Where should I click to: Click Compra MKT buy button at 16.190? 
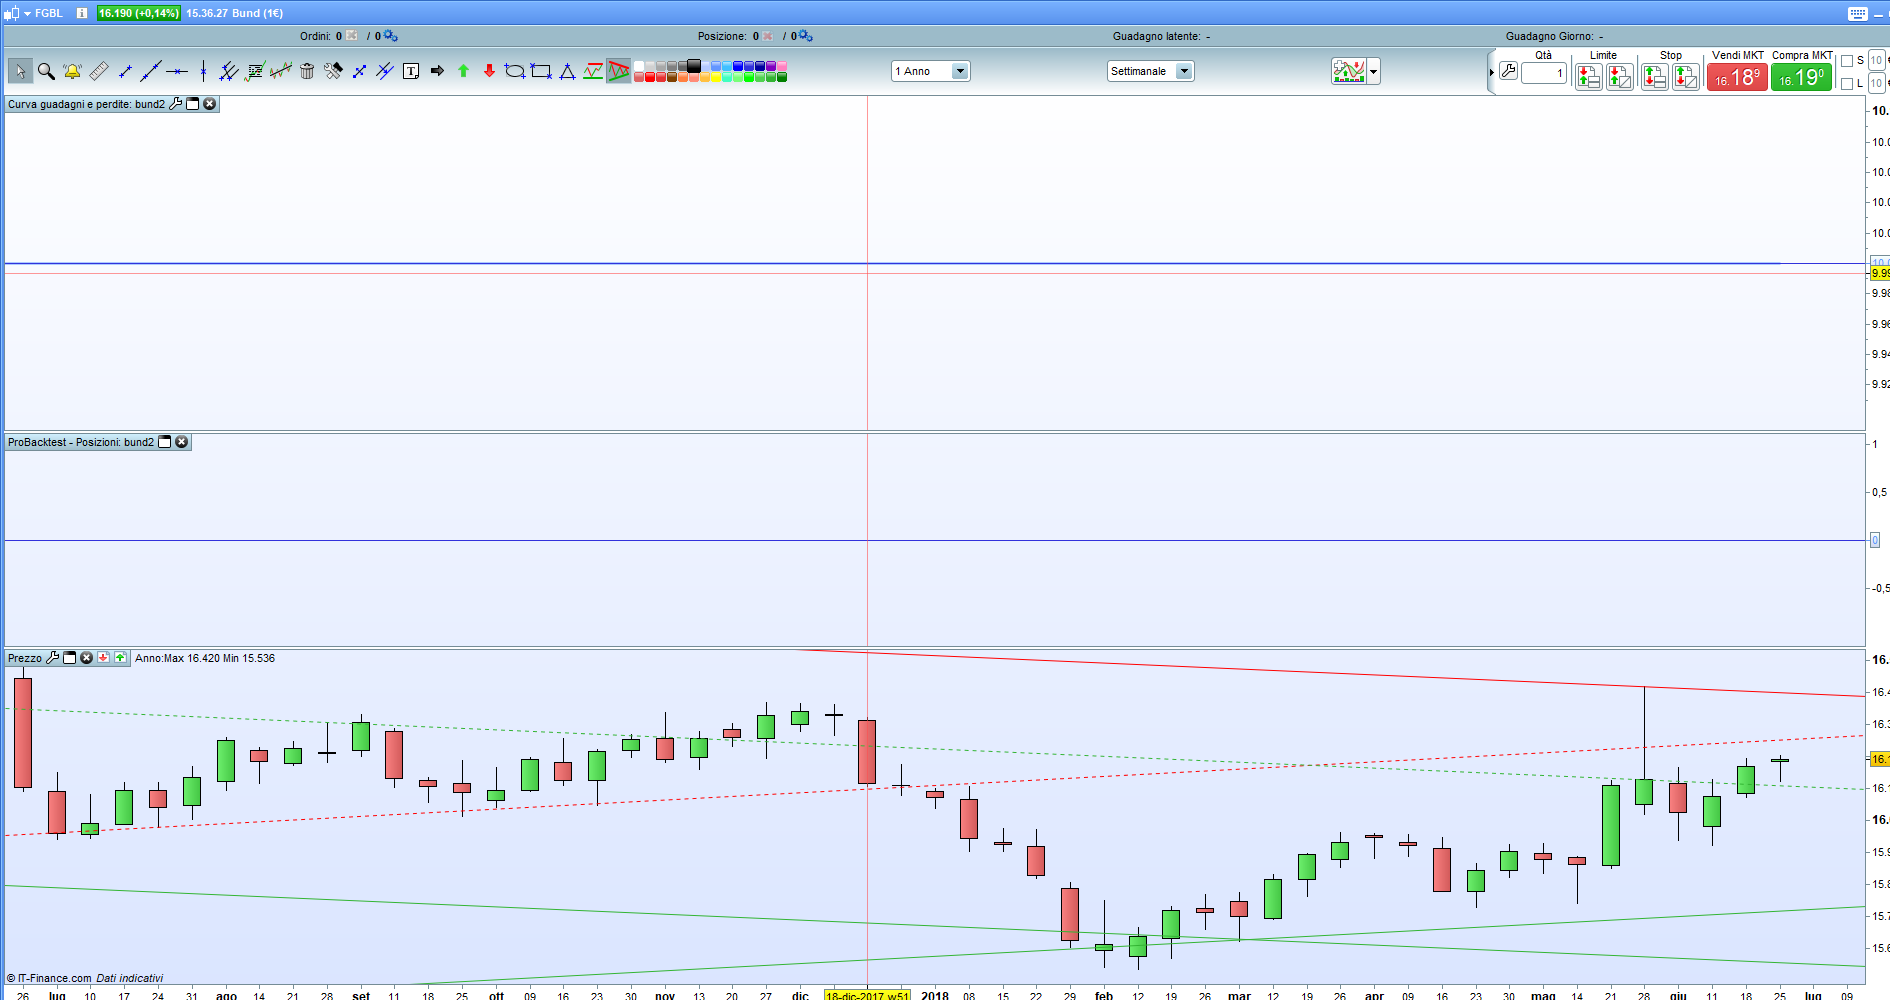1802,77
